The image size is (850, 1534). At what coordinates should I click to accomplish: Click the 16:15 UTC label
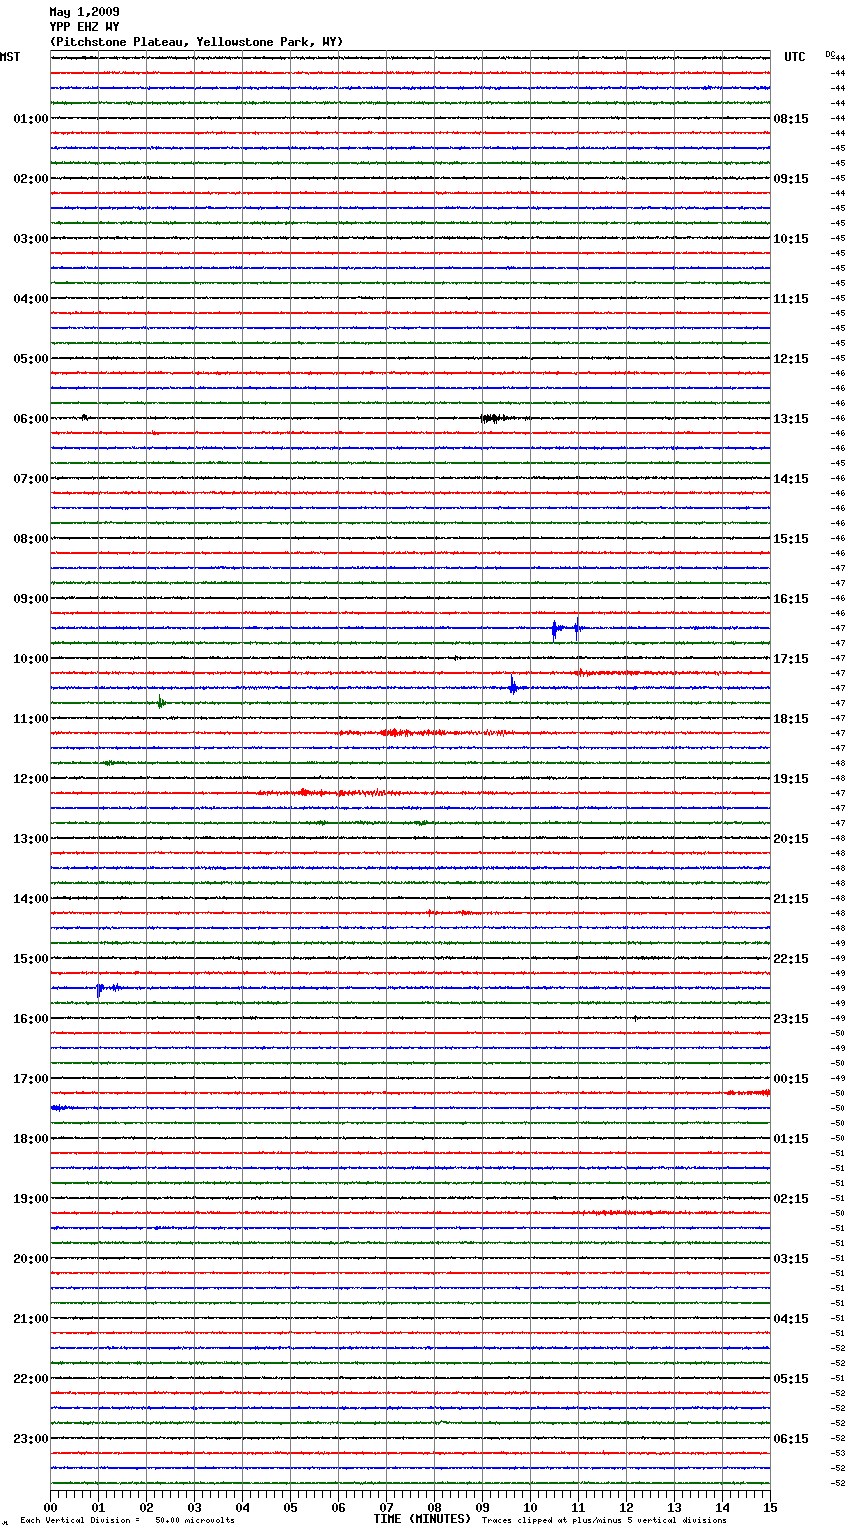tap(791, 599)
